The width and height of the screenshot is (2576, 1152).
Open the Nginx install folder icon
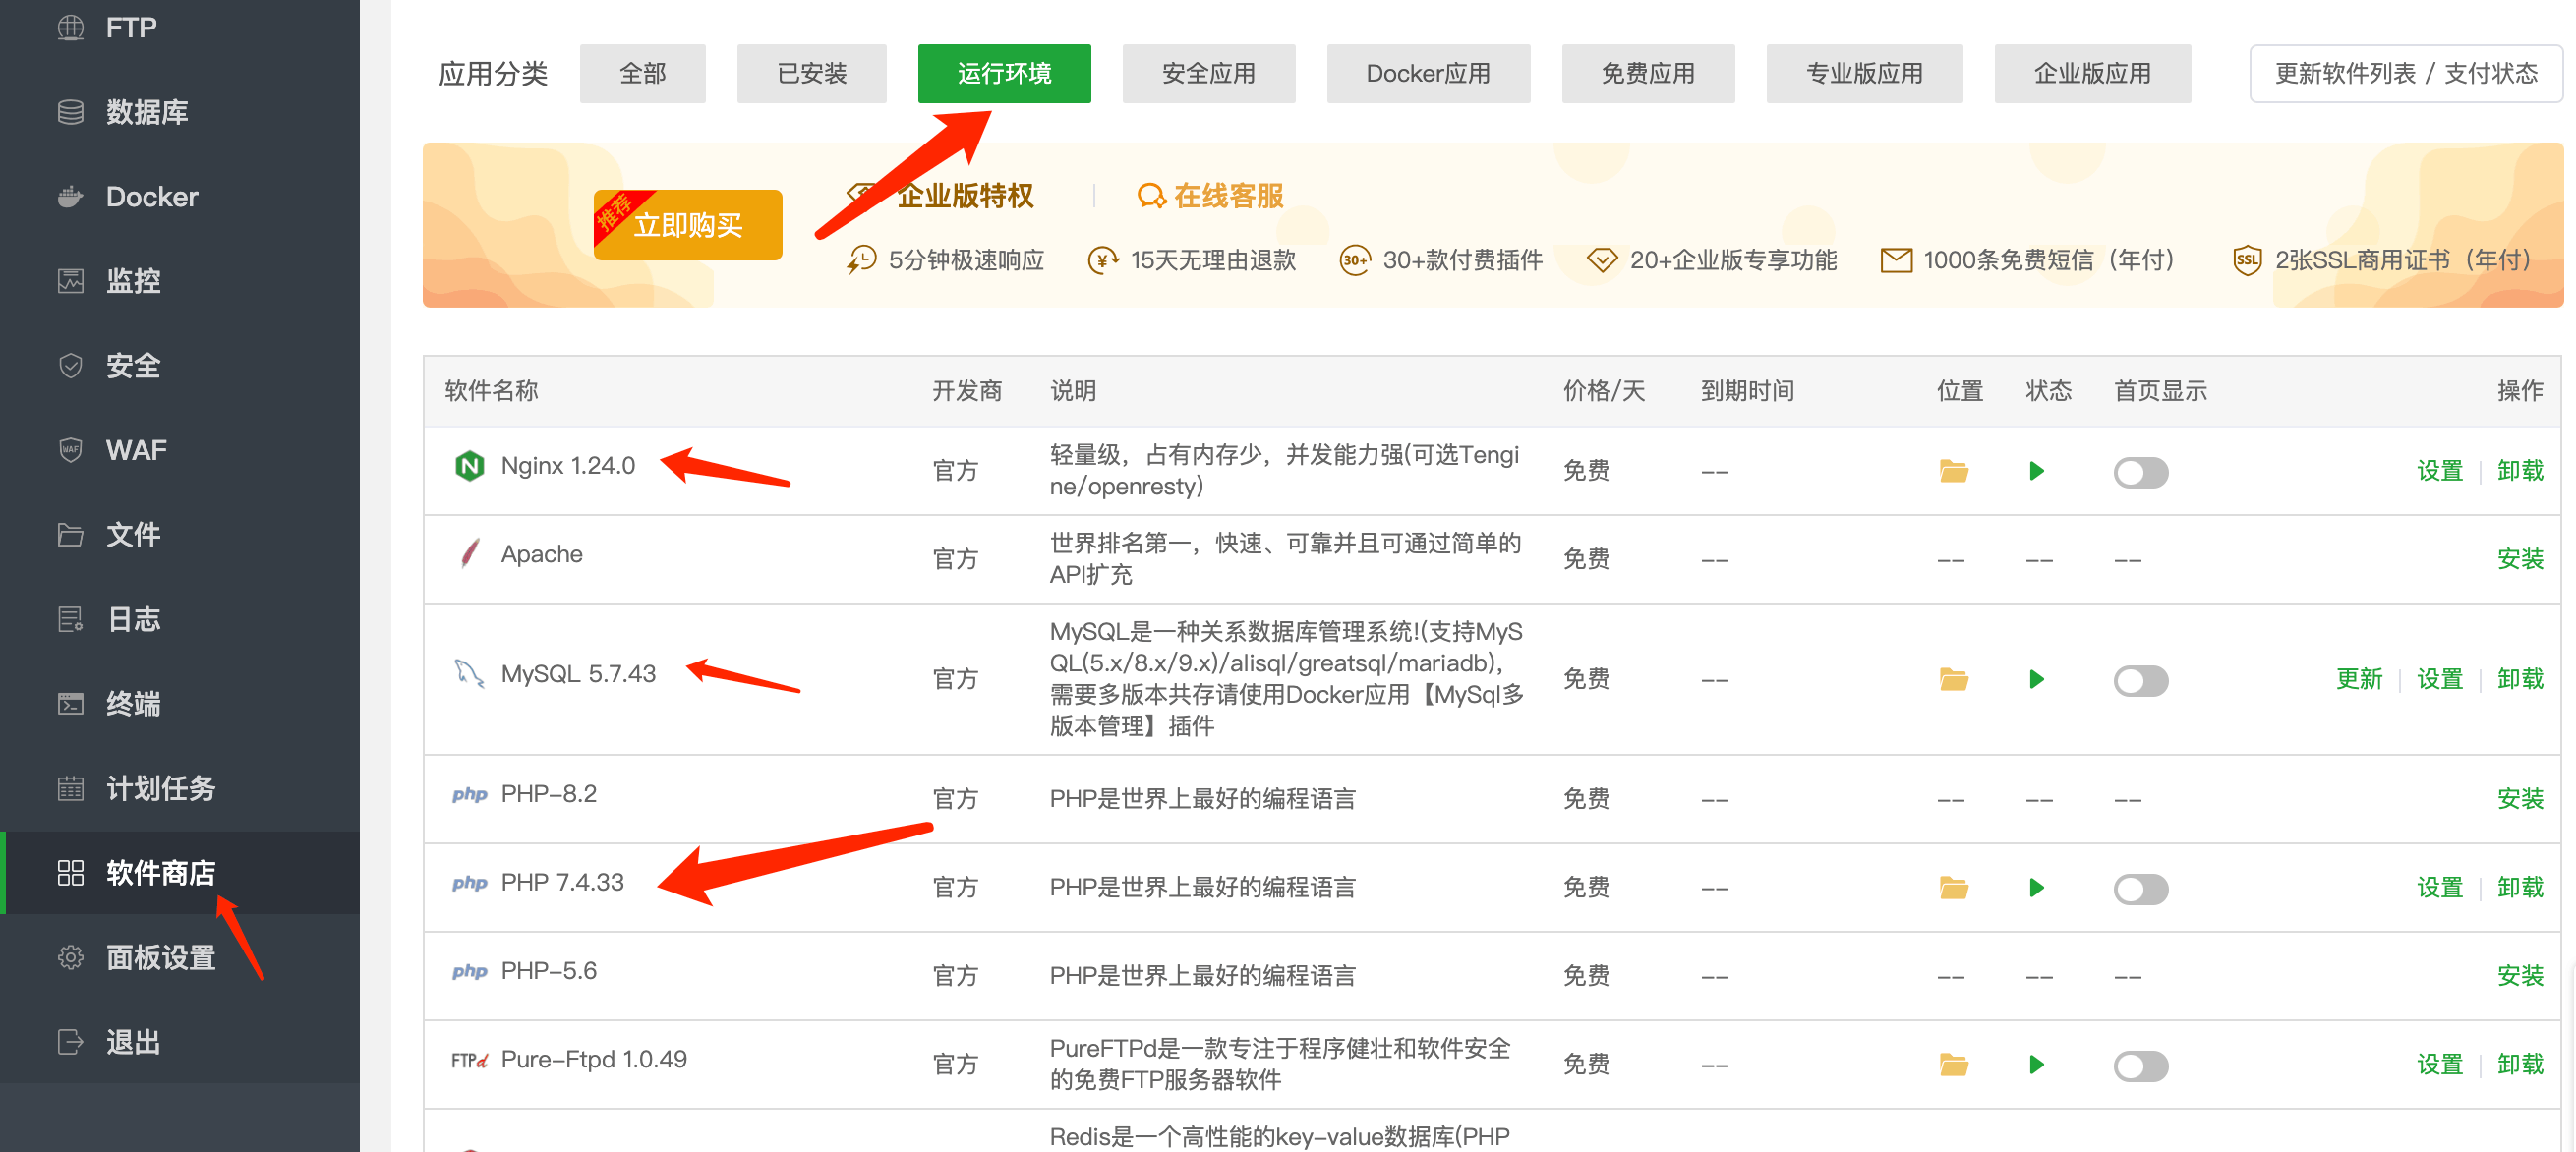pos(1953,471)
